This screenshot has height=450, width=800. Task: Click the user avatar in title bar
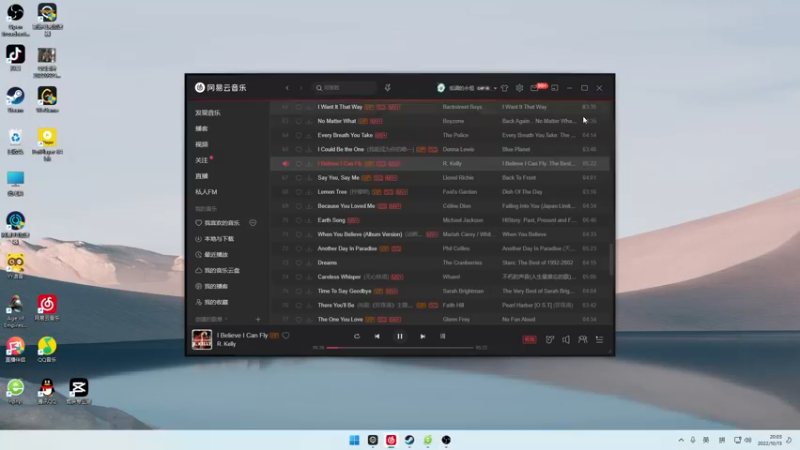point(441,88)
